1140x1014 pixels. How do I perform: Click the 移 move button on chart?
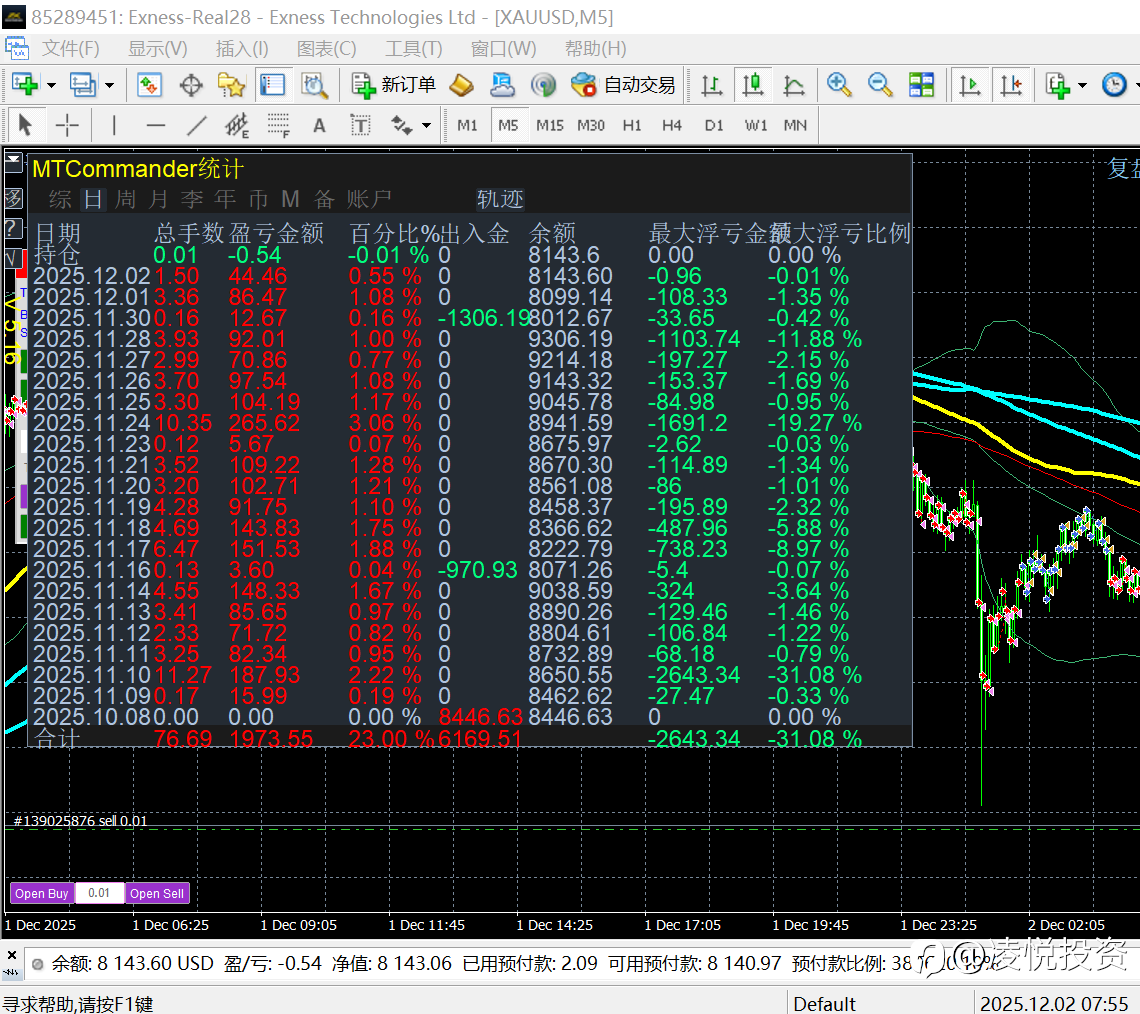click(x=14, y=198)
